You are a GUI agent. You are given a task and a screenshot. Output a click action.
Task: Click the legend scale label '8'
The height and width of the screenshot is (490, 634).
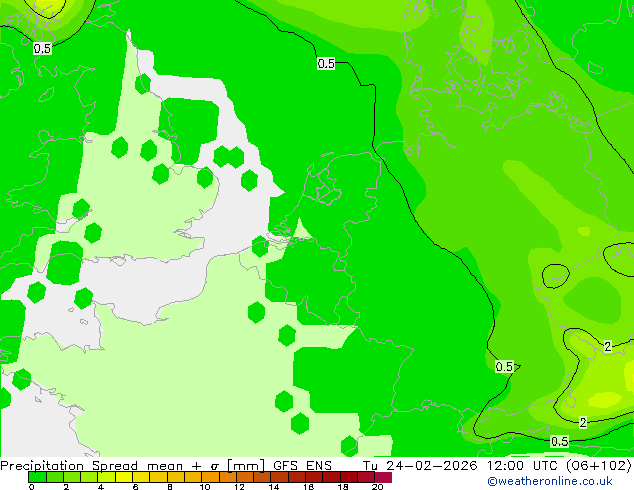(170, 487)
